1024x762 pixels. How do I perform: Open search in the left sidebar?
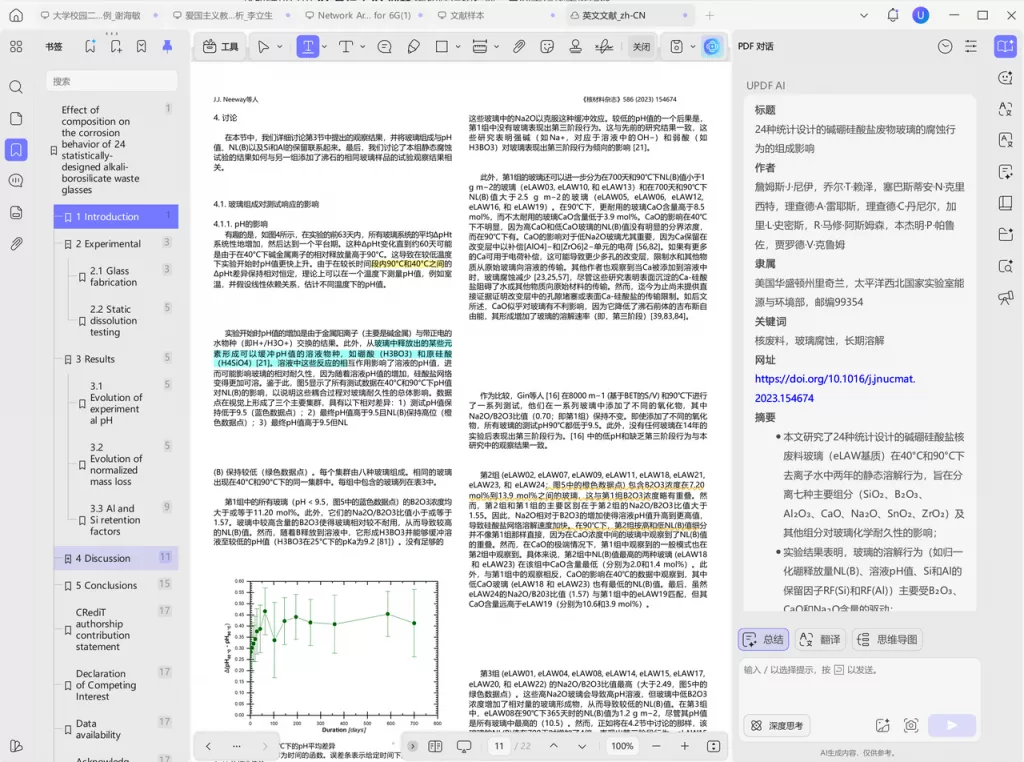pyautogui.click(x=16, y=86)
